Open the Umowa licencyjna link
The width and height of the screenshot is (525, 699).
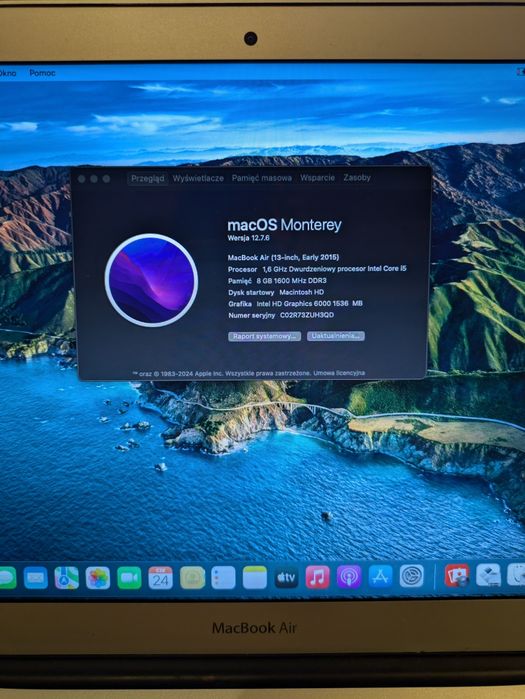click(339, 373)
